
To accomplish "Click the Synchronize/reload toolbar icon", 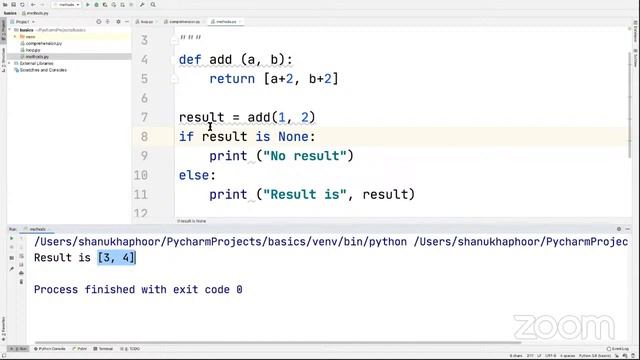I will tap(22, 4).
